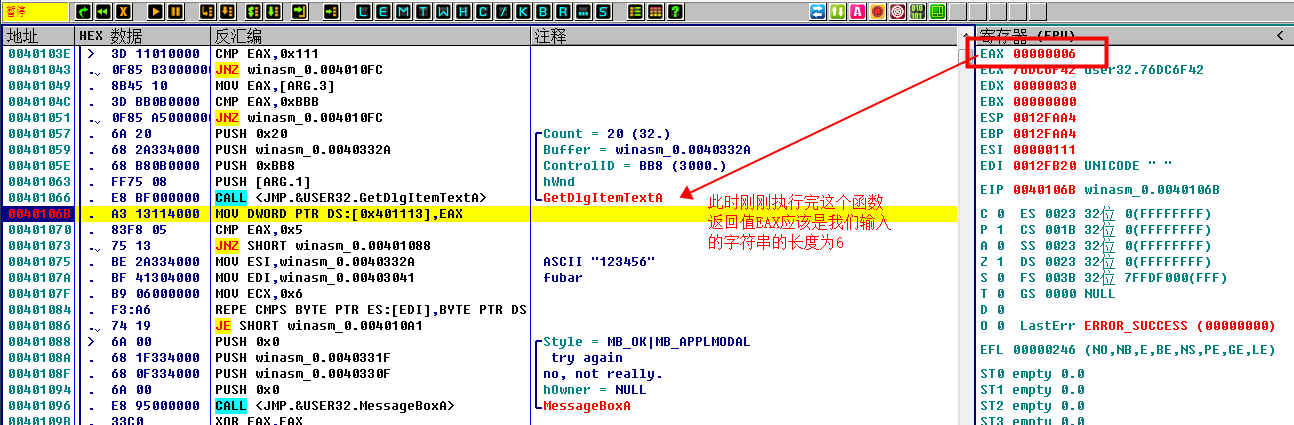Click the 地址 column header
Image resolution: width=1294 pixels, height=425 pixels.
37,36
